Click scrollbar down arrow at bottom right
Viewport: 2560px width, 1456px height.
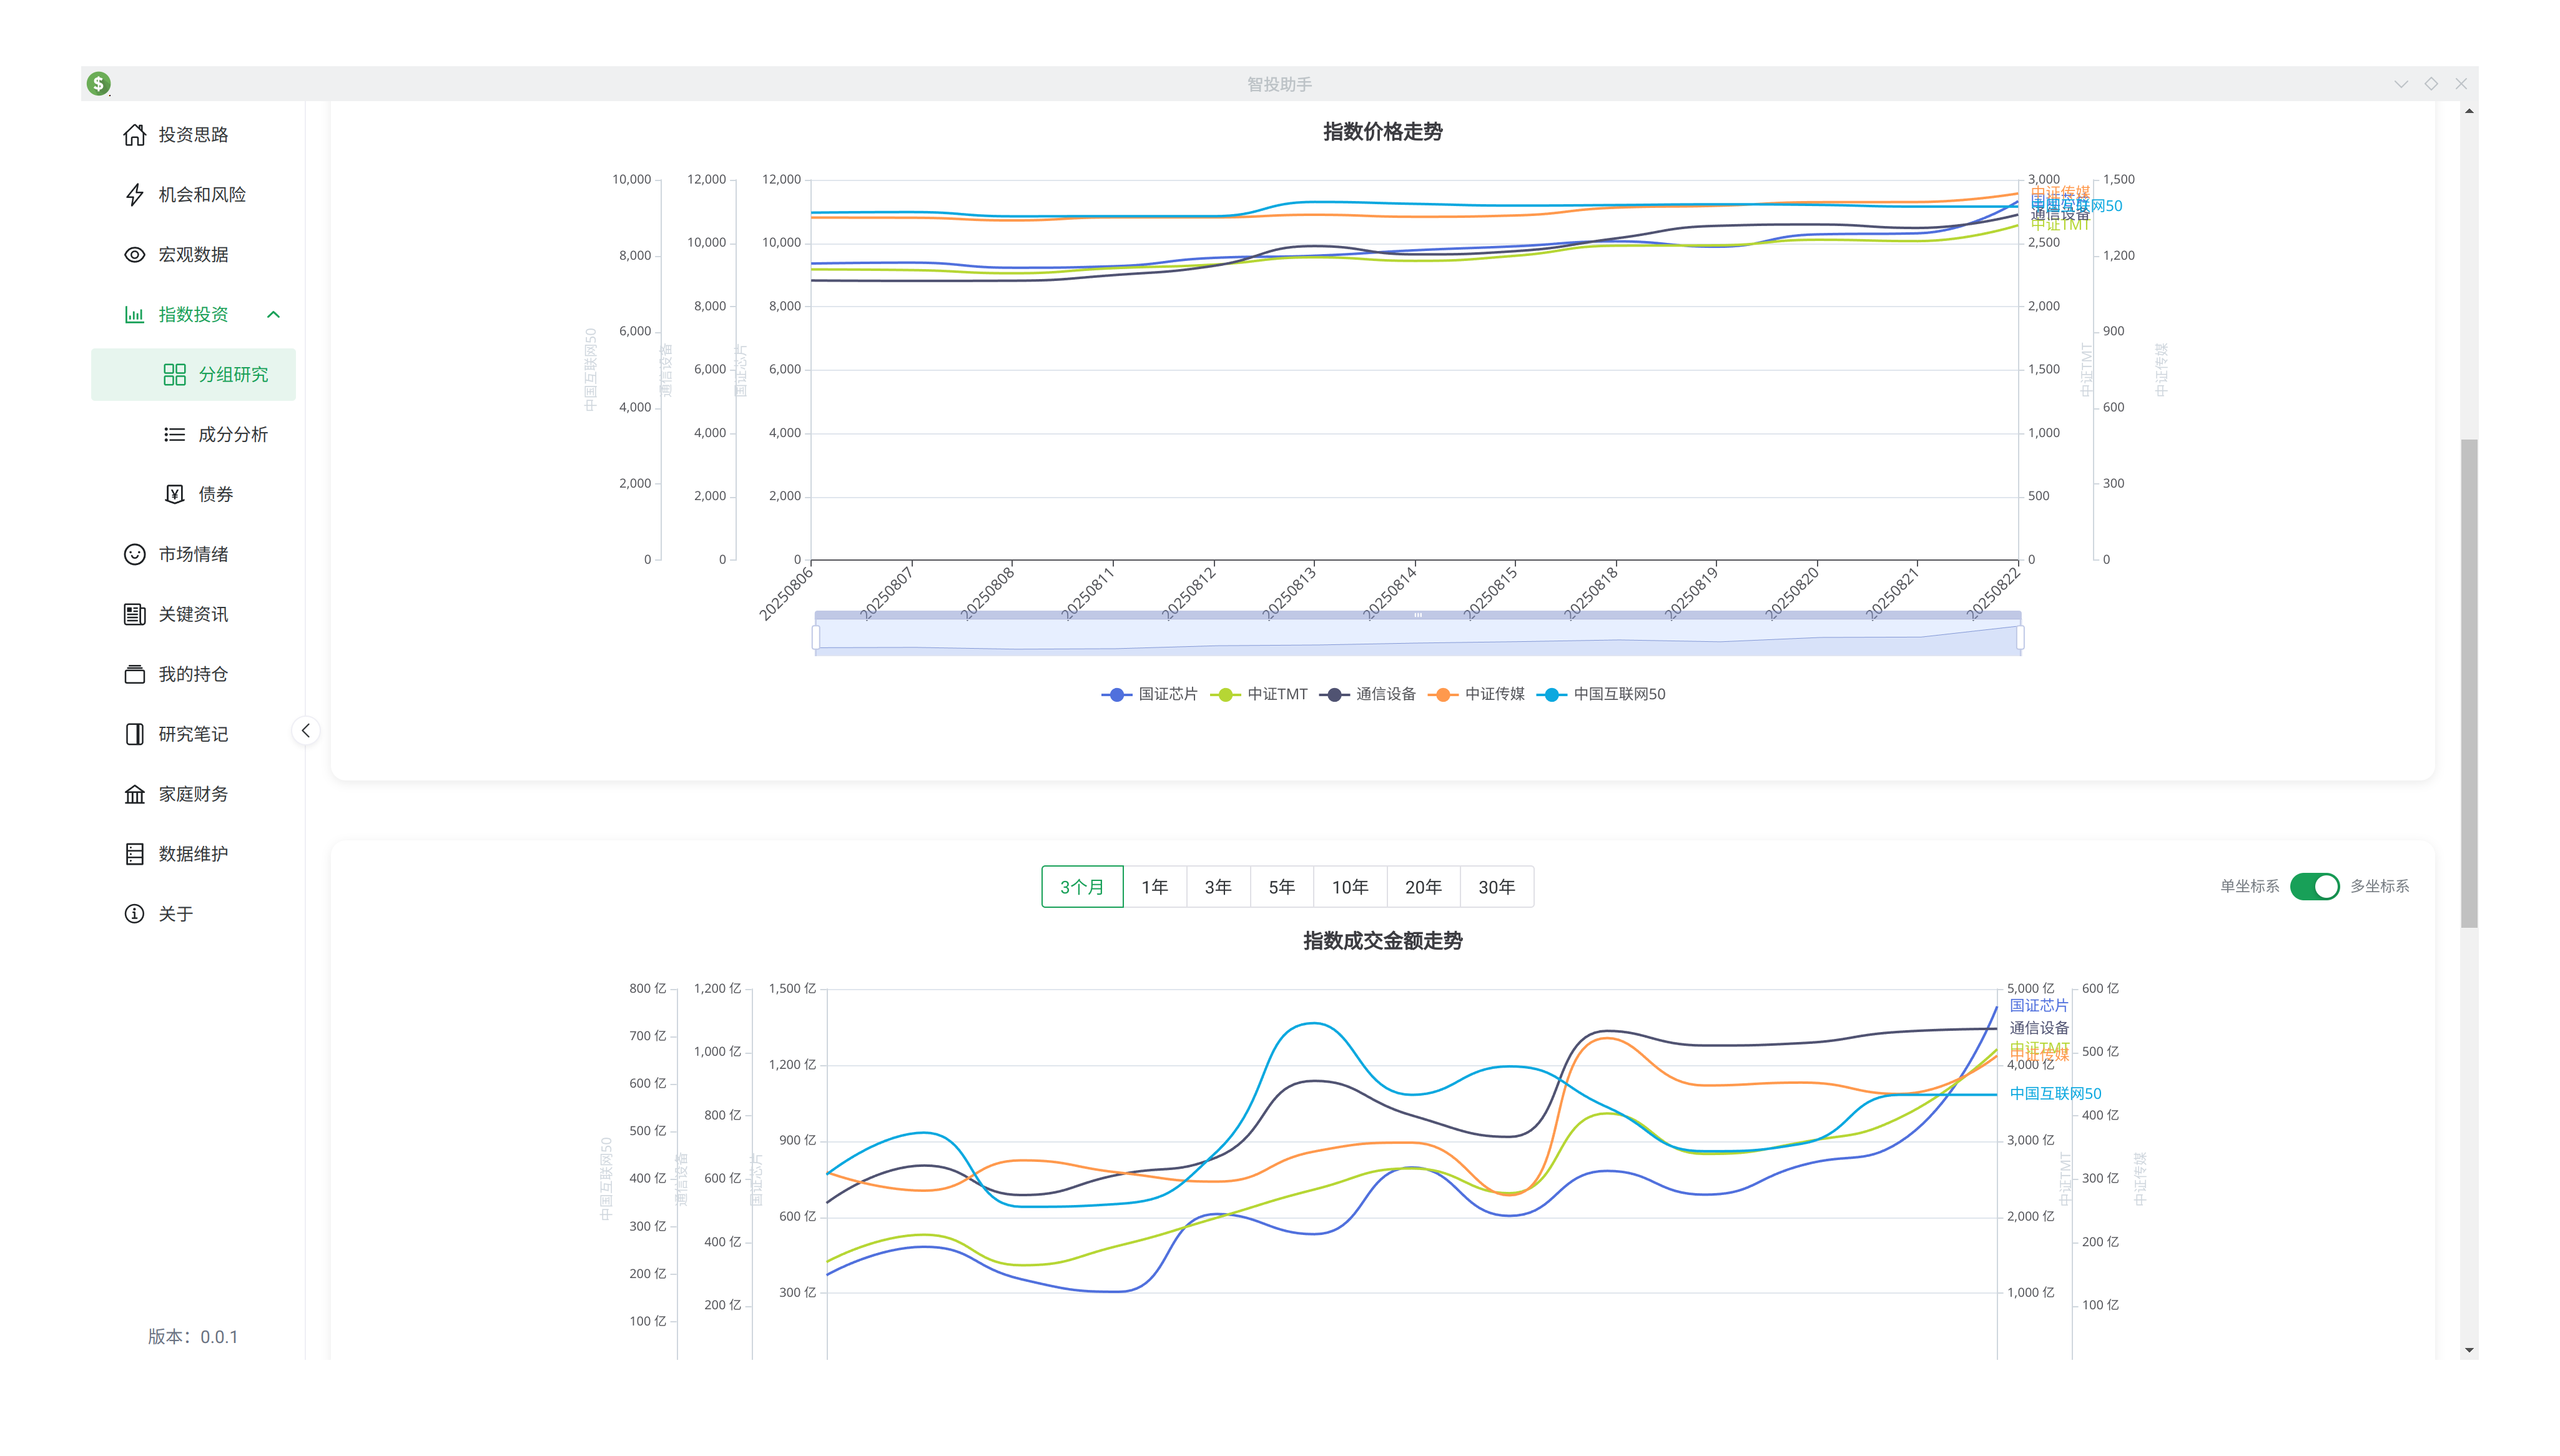2469,1351
